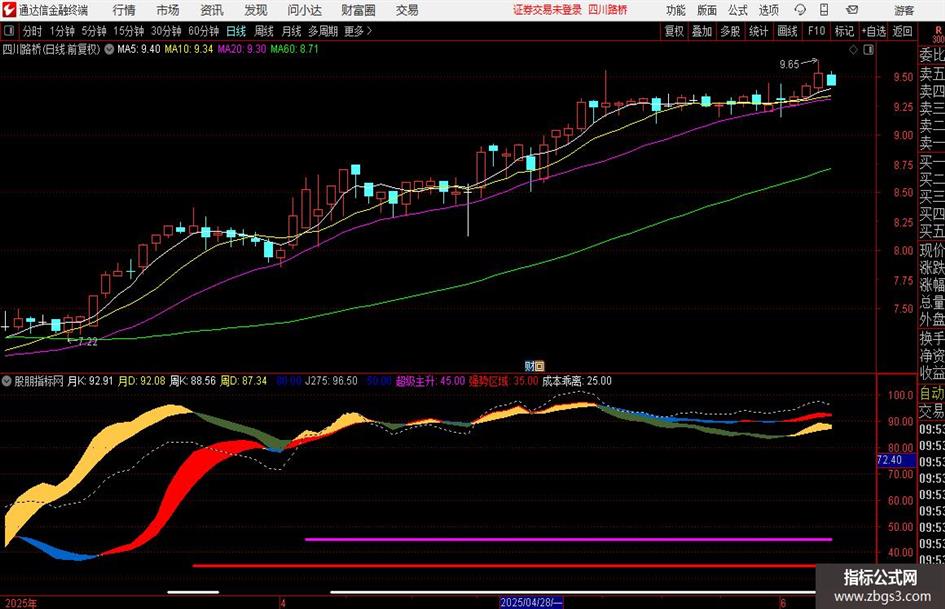Screen dimensions: 945x609
Task: Open the 公式 menu
Action: 738,10
